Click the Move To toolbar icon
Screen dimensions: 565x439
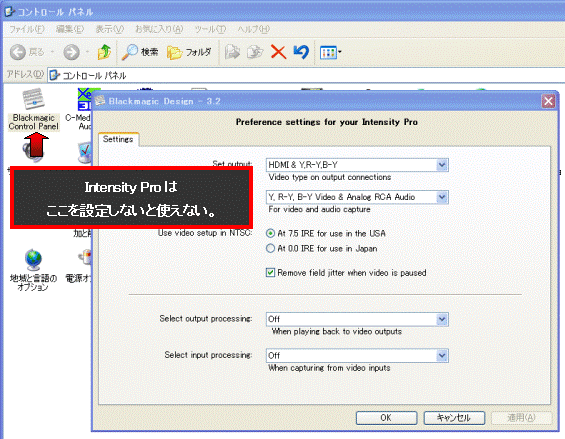pos(232,52)
